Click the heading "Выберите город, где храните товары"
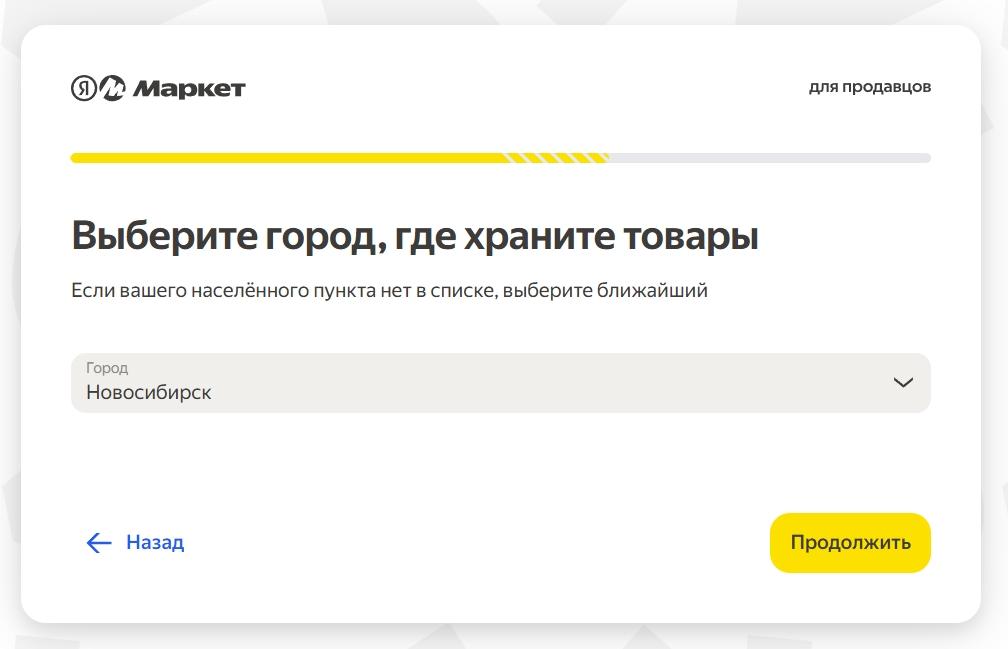 tap(415, 236)
